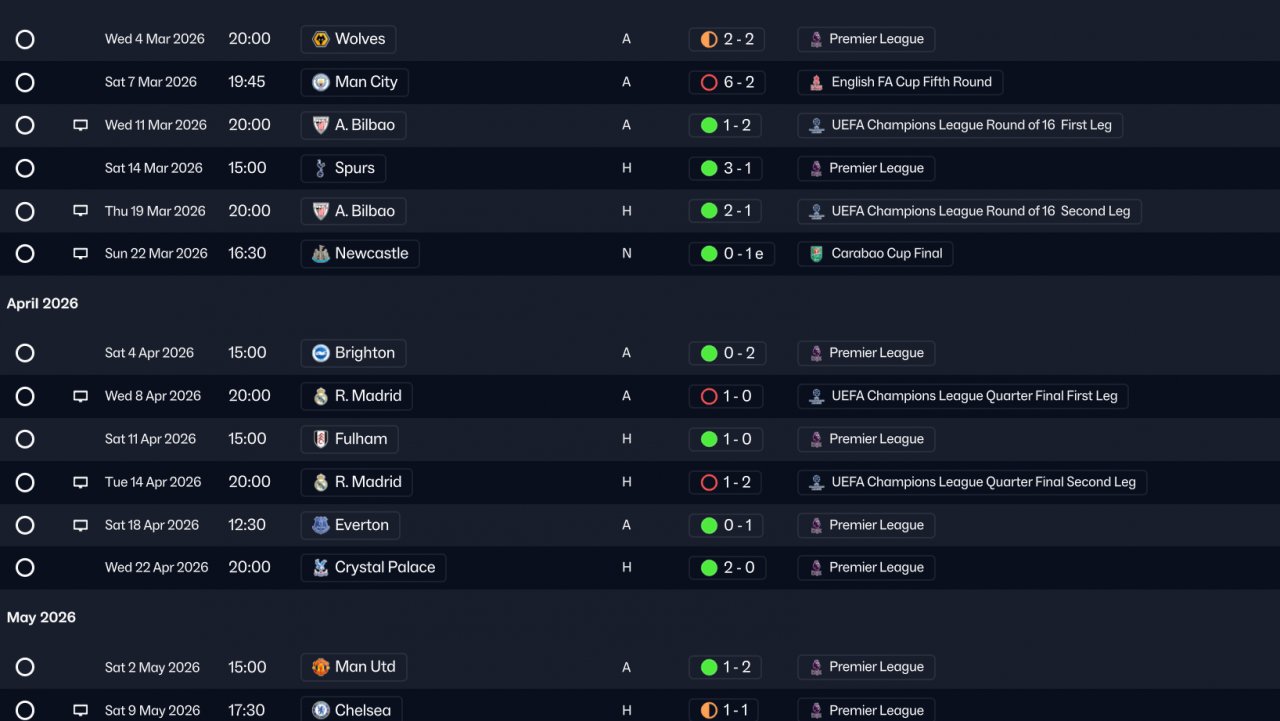Collapse the May 2026 month header
Viewport: 1280px width, 721px height.
click(41, 618)
